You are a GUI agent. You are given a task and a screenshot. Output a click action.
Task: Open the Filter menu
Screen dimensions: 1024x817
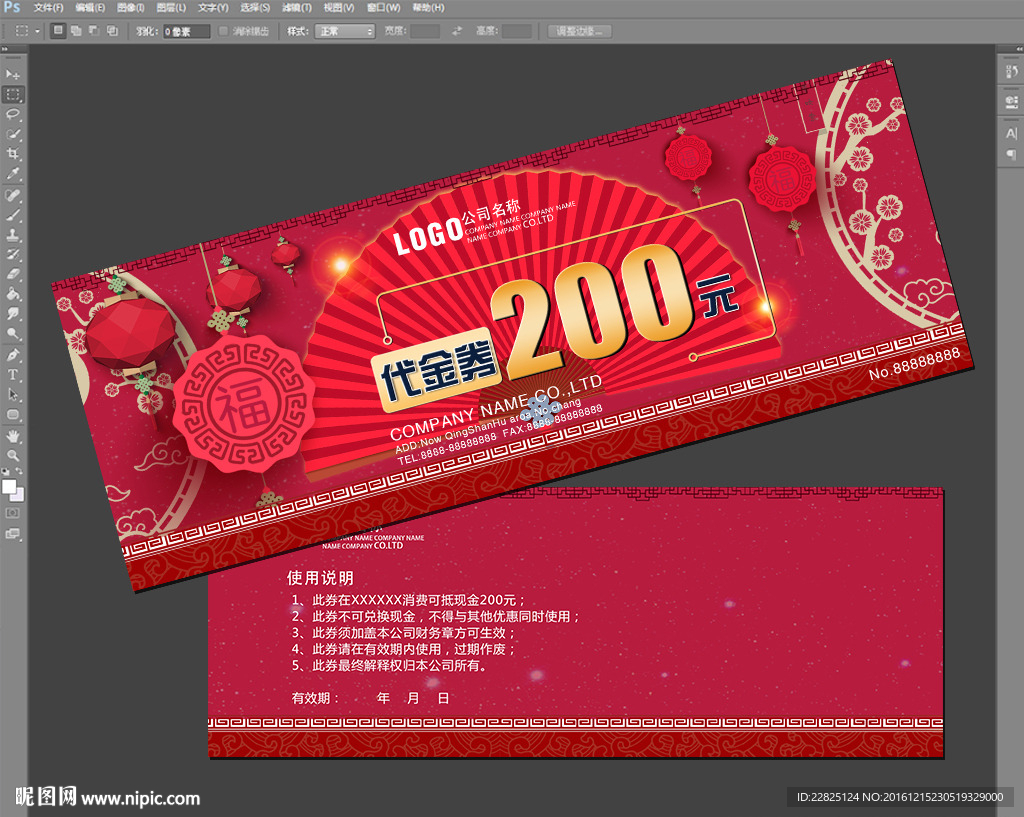click(296, 8)
